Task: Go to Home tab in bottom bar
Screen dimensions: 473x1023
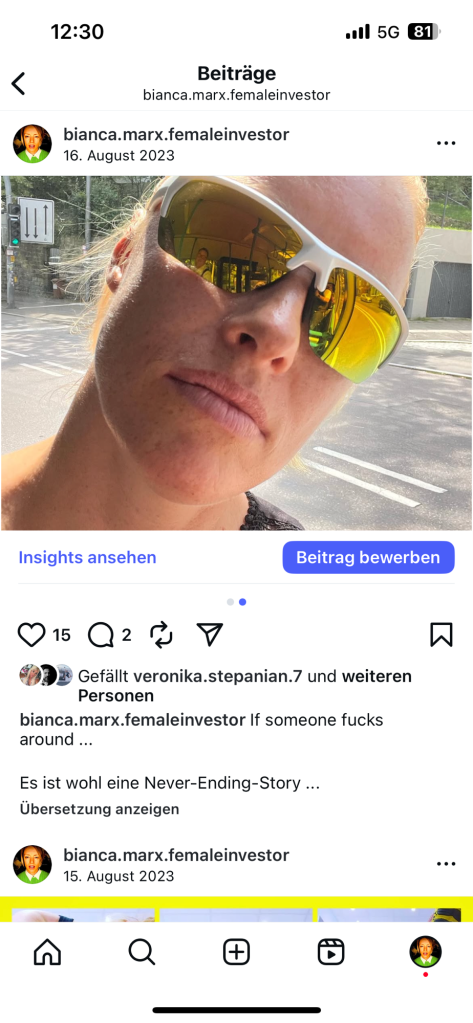Action: 47,953
